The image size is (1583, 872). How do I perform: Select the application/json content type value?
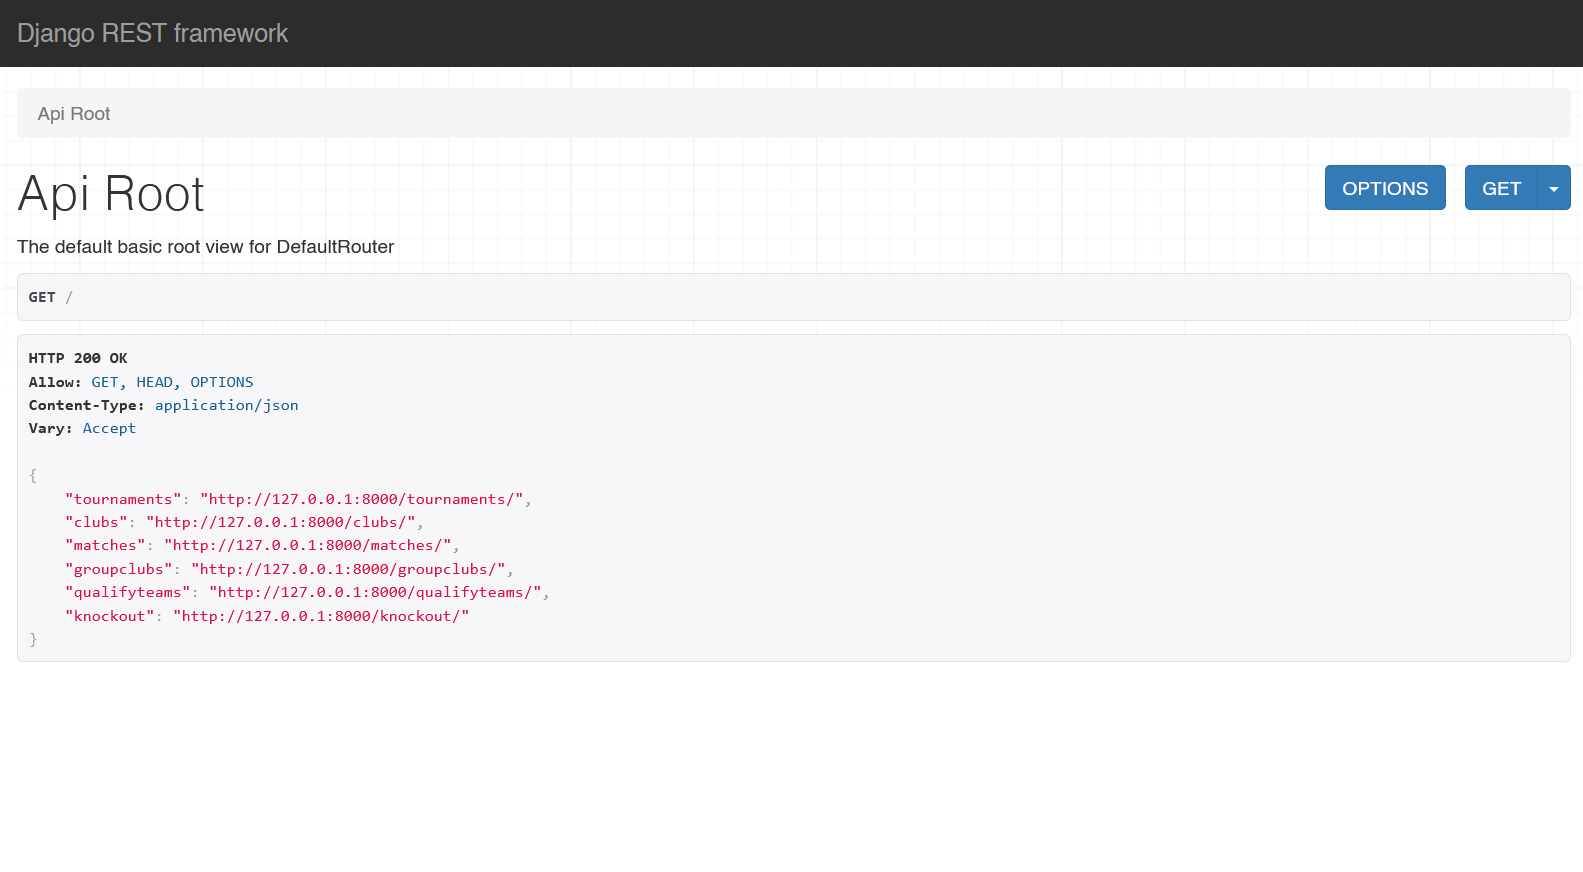pos(226,405)
